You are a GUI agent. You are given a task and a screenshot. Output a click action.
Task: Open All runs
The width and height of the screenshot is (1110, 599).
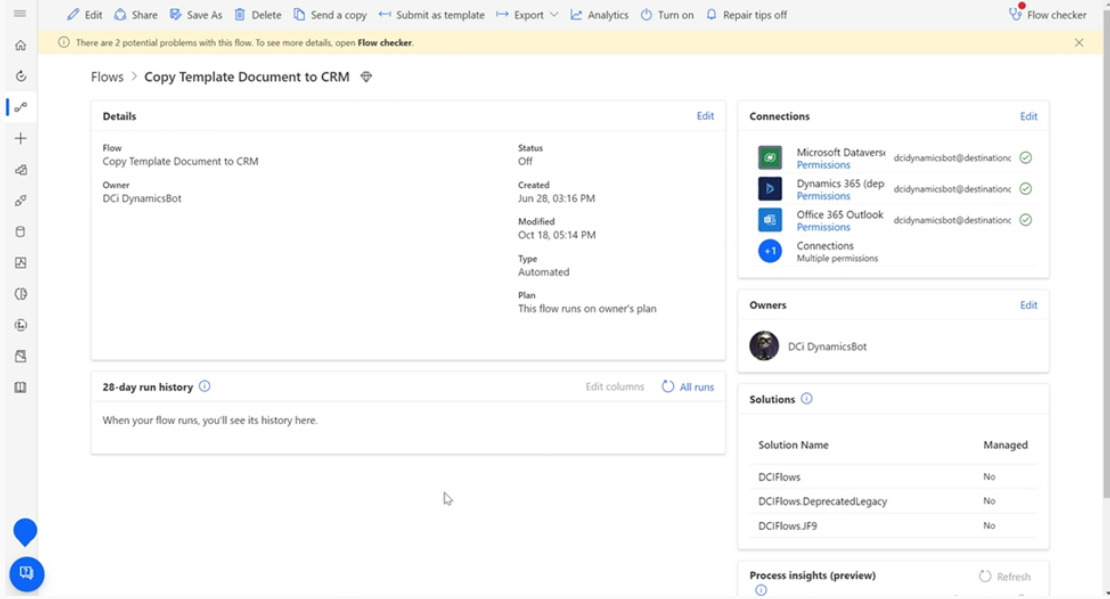coord(688,387)
